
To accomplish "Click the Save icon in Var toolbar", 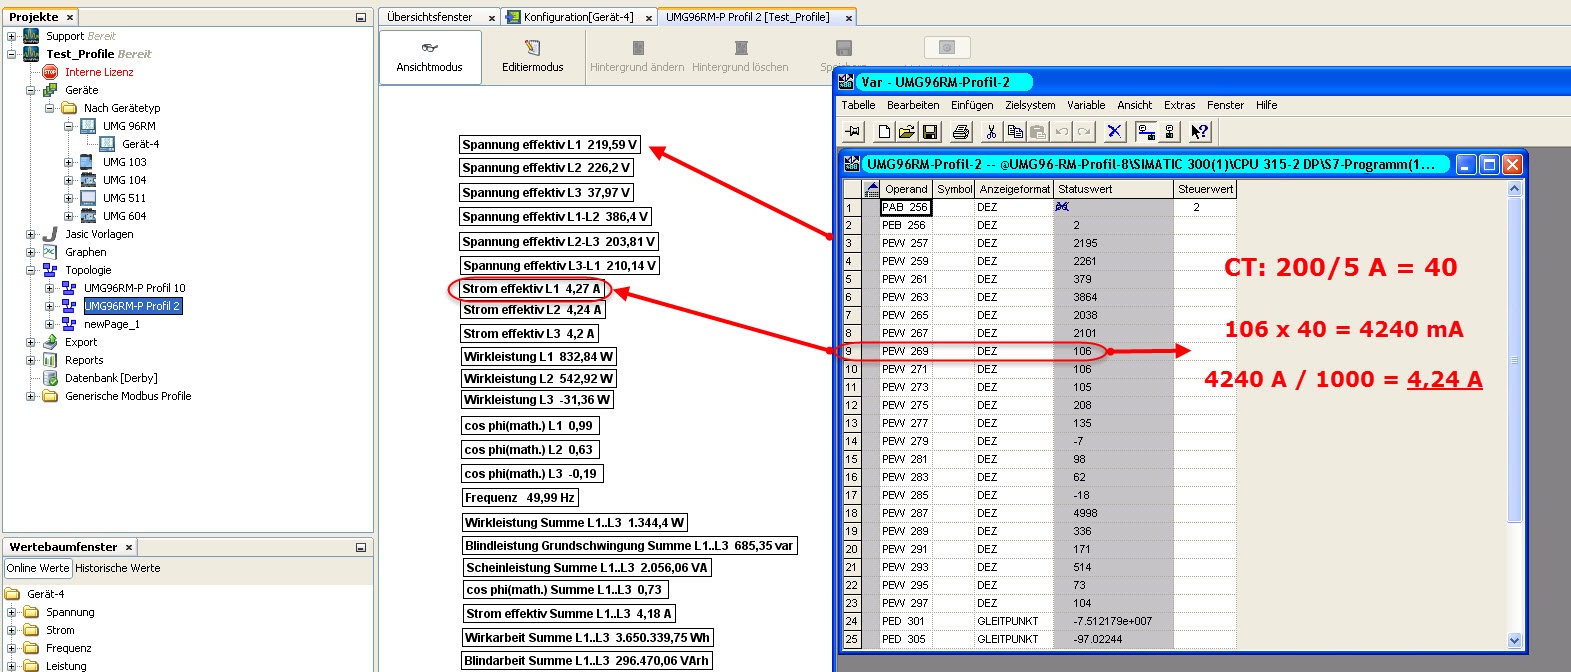I will coord(930,132).
